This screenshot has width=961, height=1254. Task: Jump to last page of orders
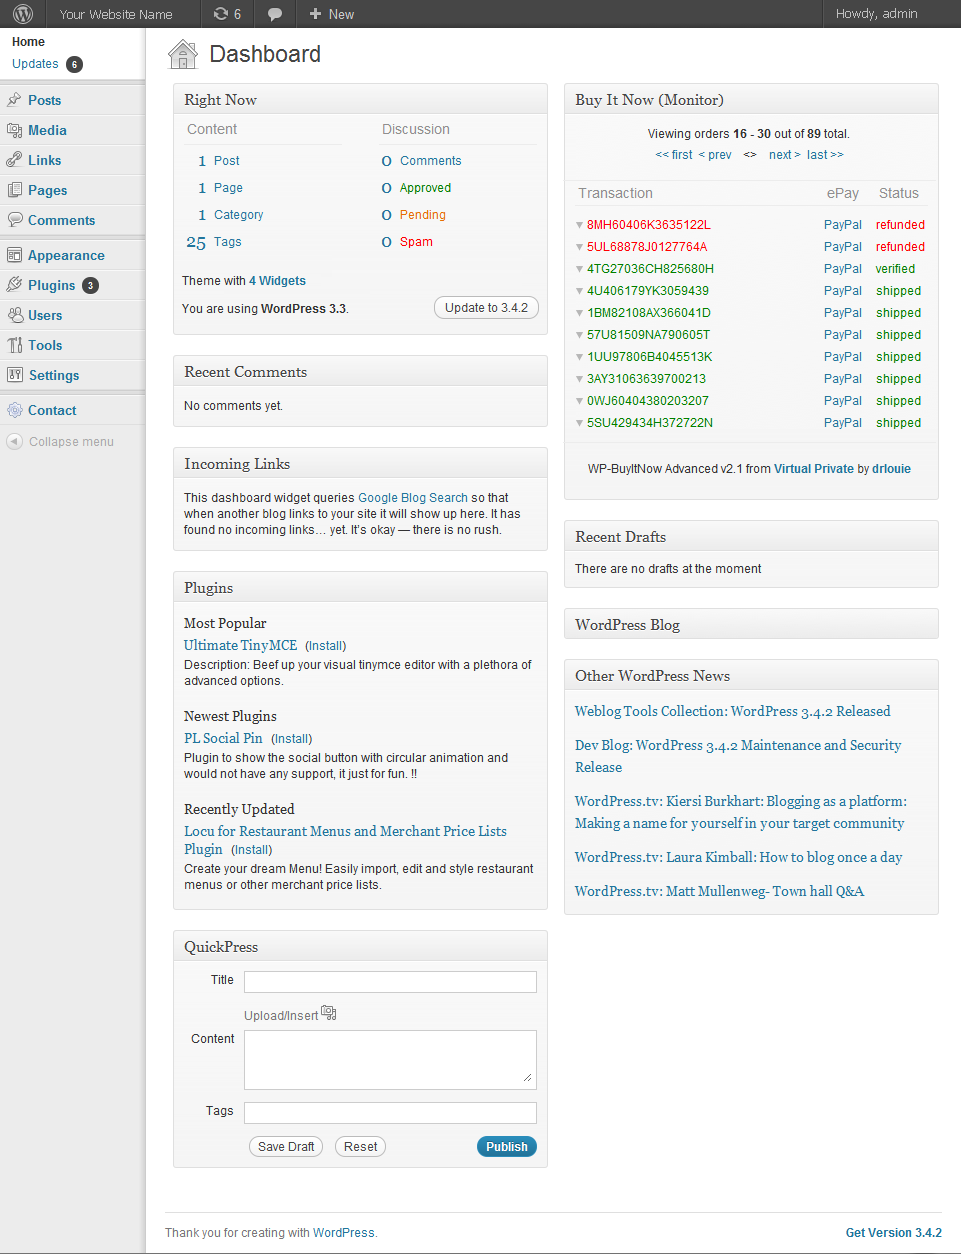pos(826,155)
